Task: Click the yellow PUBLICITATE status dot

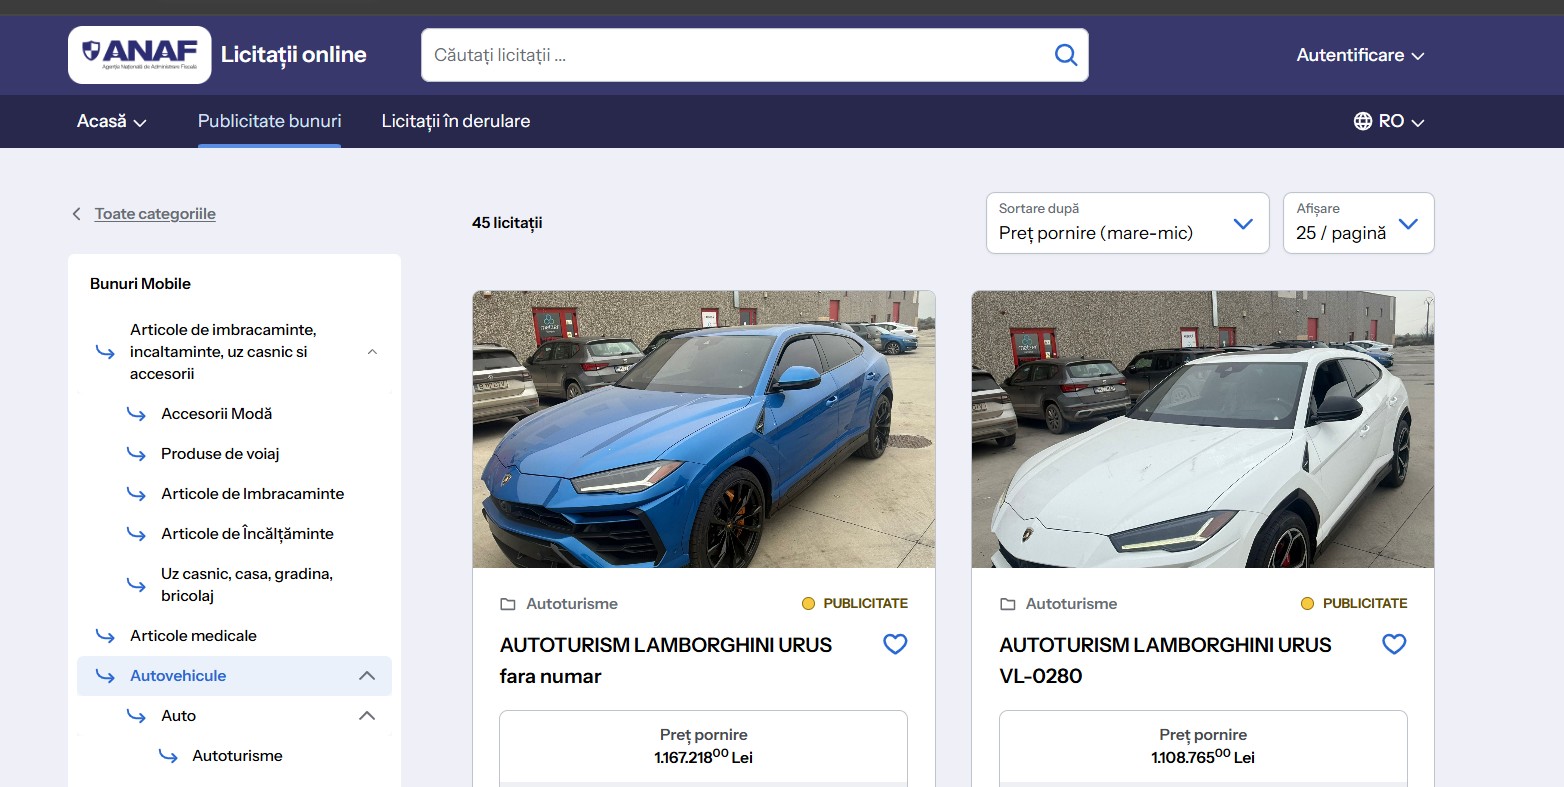Action: (808, 603)
